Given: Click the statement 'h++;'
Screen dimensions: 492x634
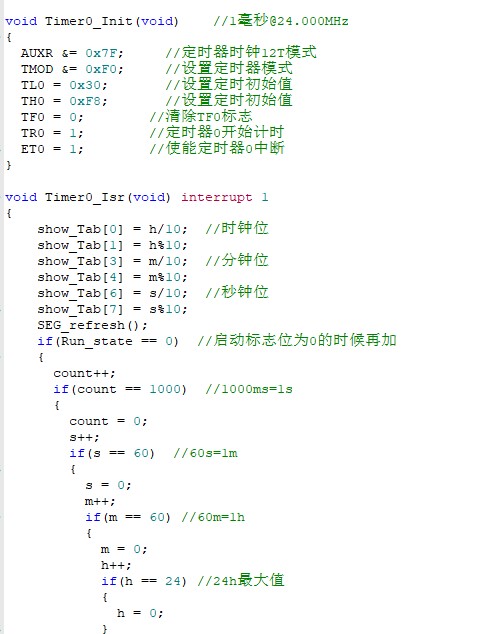Looking at the screenshot, I should coord(116,565).
